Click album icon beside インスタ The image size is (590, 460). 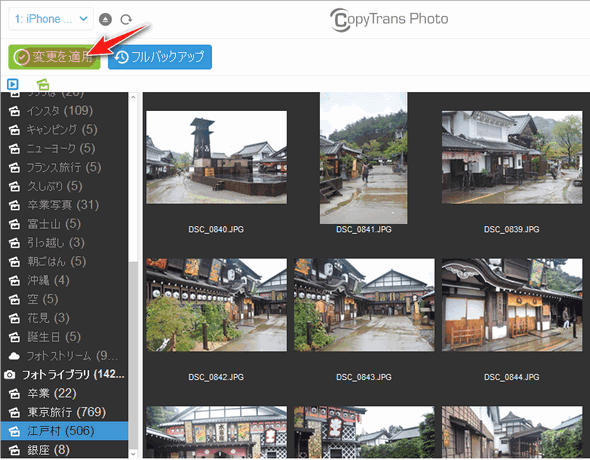(x=14, y=111)
